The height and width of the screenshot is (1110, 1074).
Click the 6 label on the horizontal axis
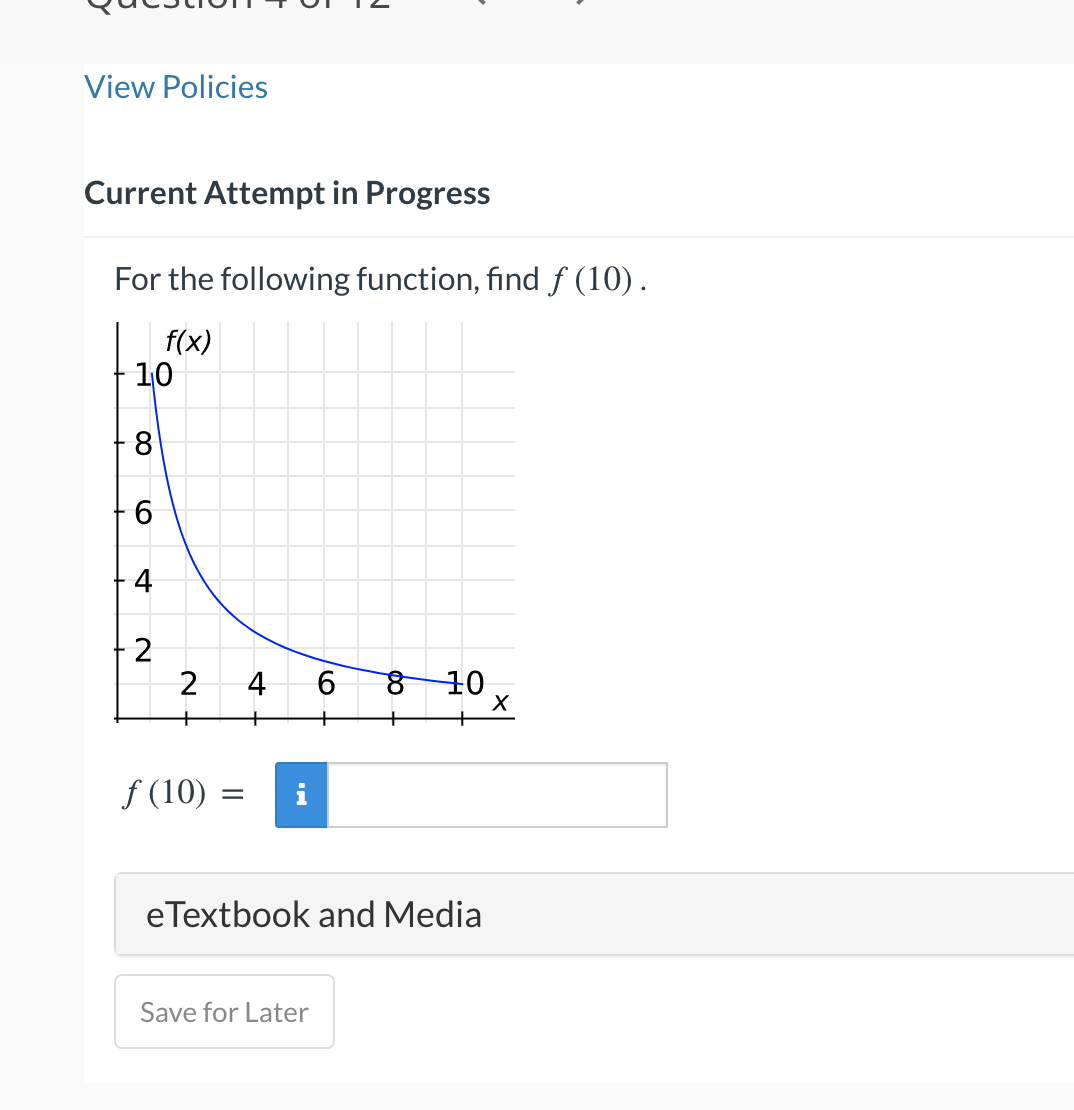point(326,683)
